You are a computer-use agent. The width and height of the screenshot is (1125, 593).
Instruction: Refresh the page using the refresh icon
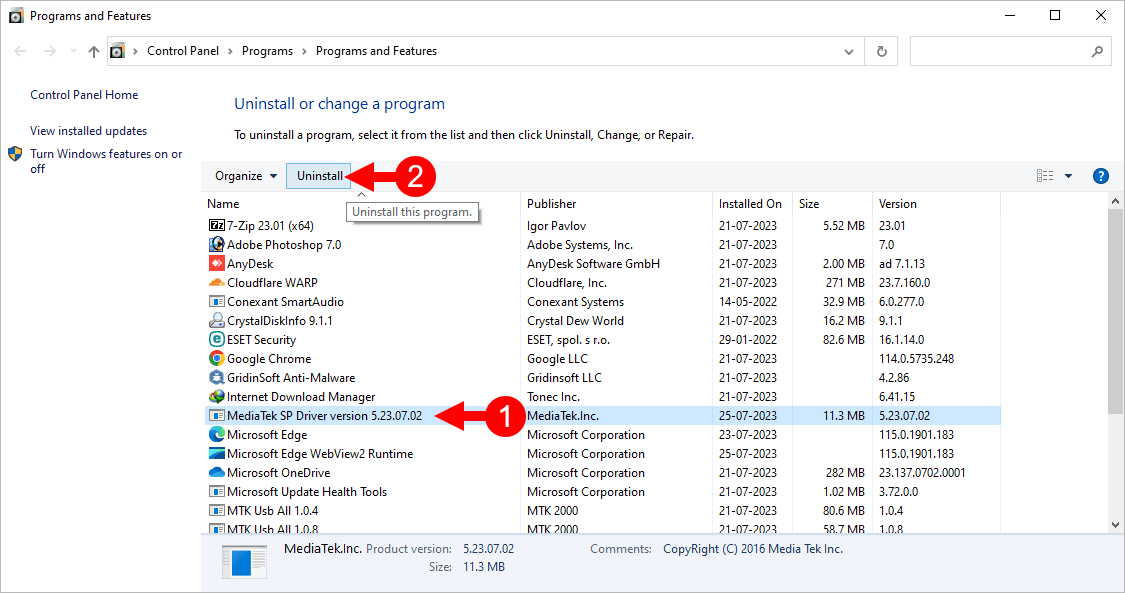pyautogui.click(x=881, y=50)
